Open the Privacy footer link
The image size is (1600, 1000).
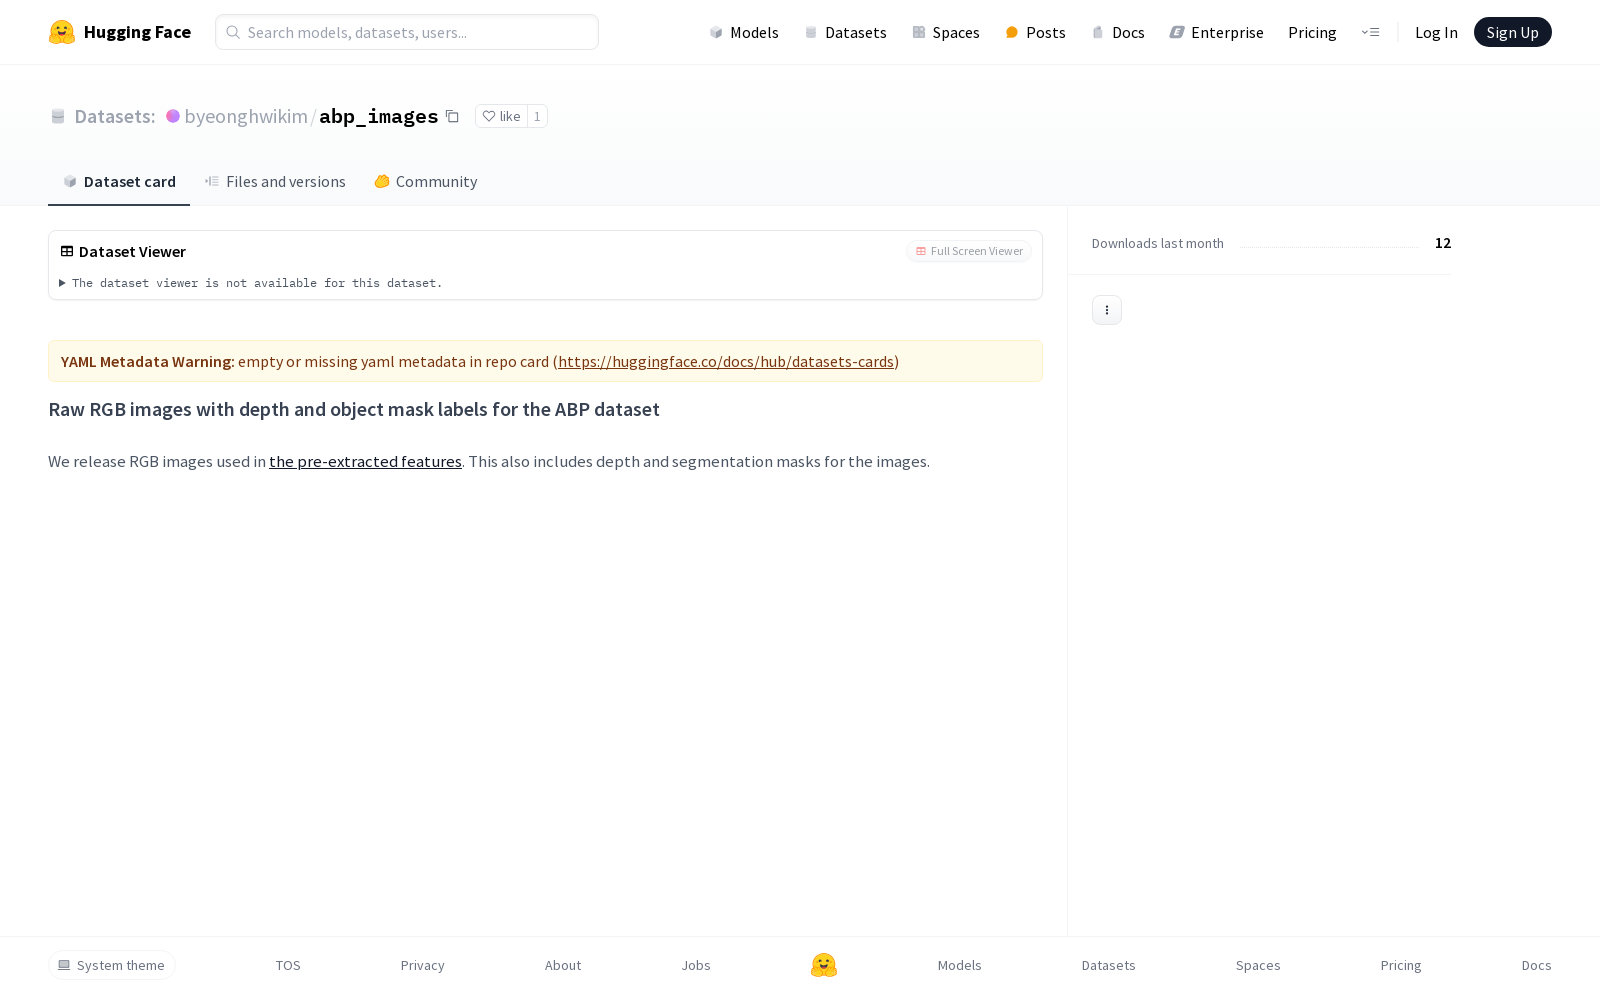[x=423, y=965]
